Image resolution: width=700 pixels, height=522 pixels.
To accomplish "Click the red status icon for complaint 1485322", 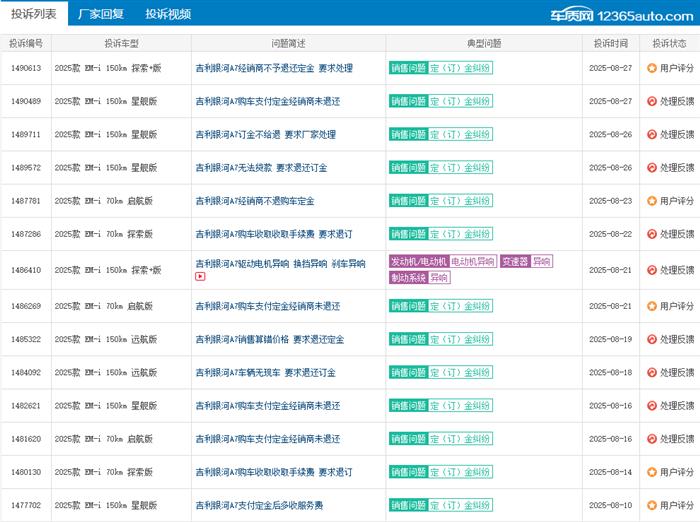I will (x=652, y=340).
